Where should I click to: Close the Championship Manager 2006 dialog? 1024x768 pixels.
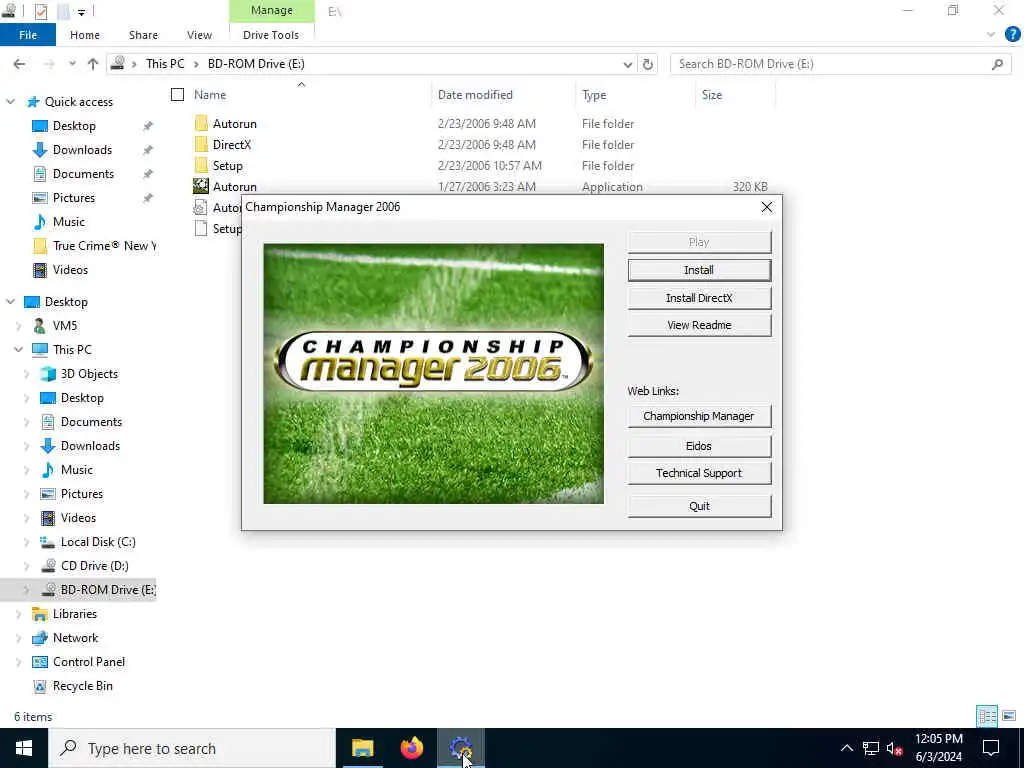[x=767, y=207]
